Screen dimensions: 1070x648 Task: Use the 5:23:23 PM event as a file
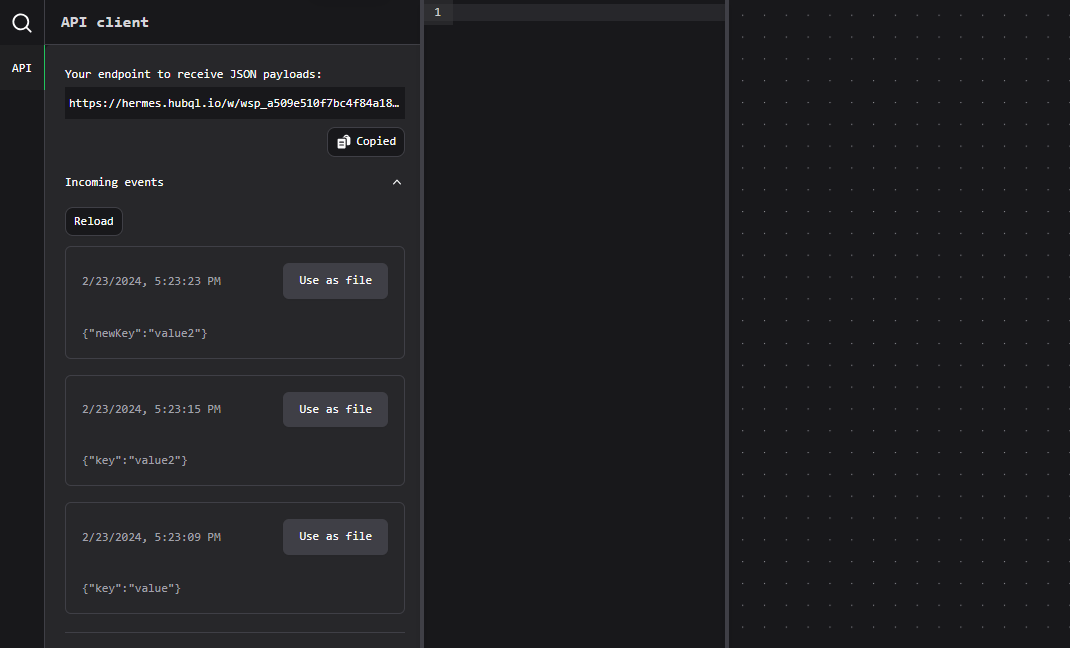(x=335, y=280)
